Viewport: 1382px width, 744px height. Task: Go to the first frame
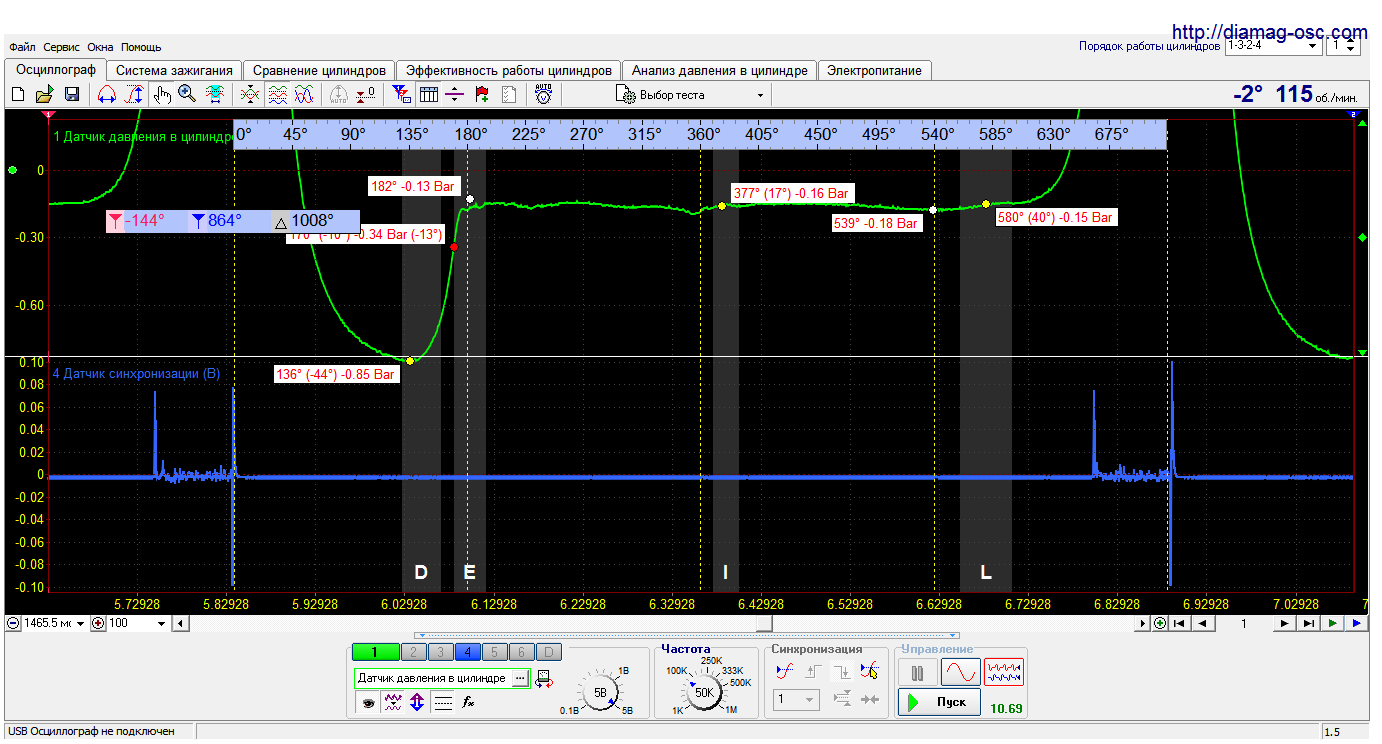(1181, 623)
